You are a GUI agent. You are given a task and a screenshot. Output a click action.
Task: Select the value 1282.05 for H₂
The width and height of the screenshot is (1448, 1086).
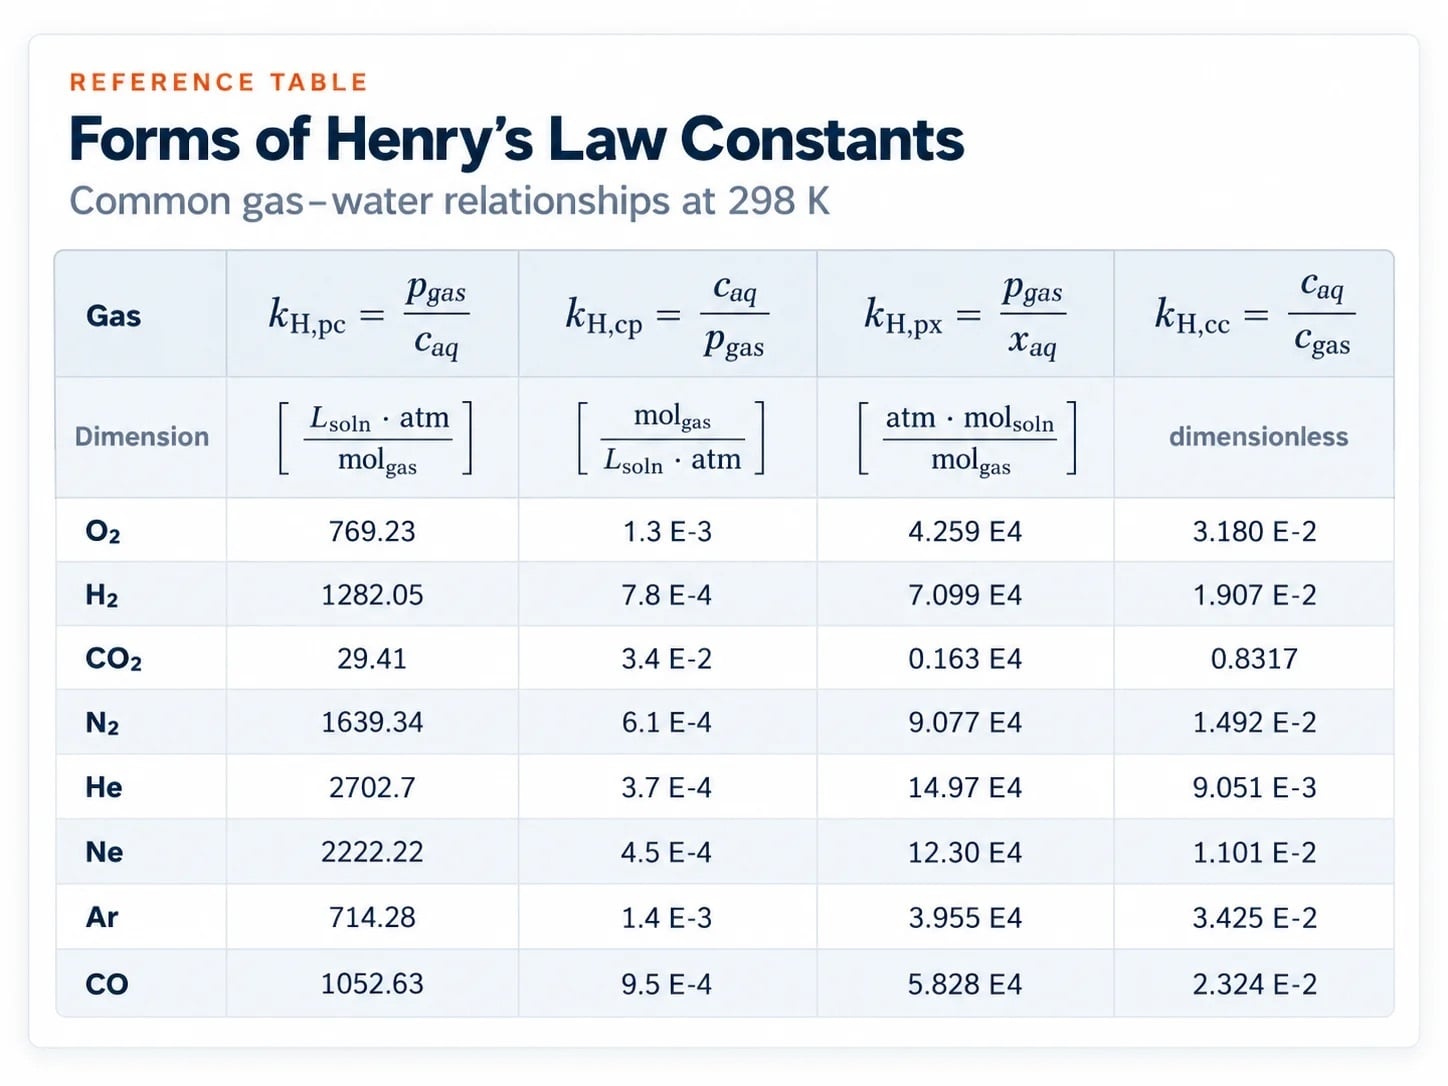pos(372,595)
